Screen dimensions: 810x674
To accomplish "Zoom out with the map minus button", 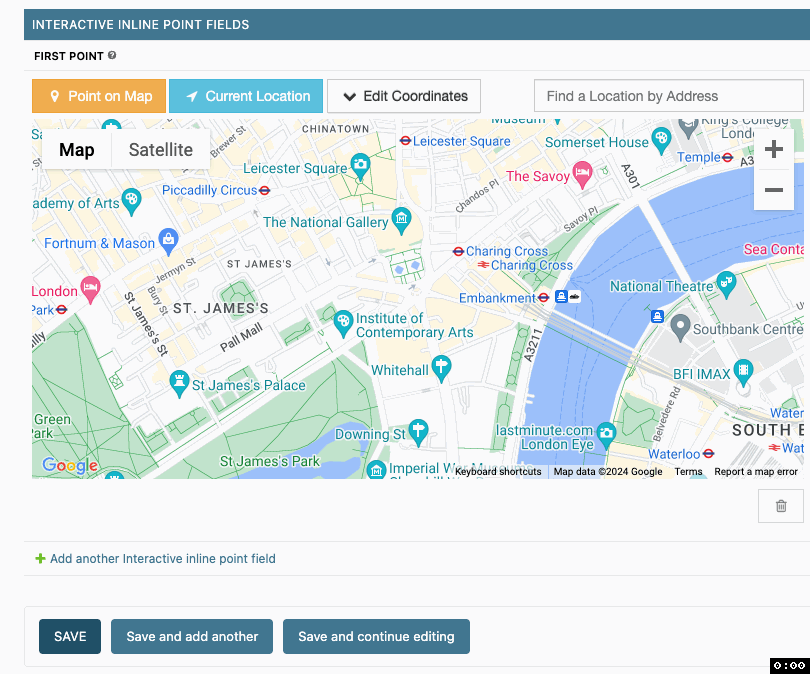I will 773,190.
